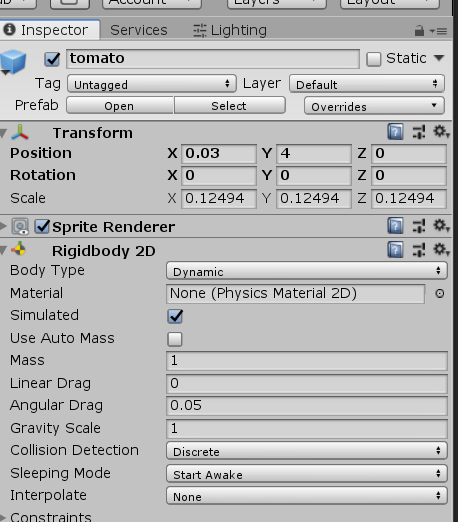The height and width of the screenshot is (522, 458).
Task: Click the Prefab Open button
Action: point(120,106)
